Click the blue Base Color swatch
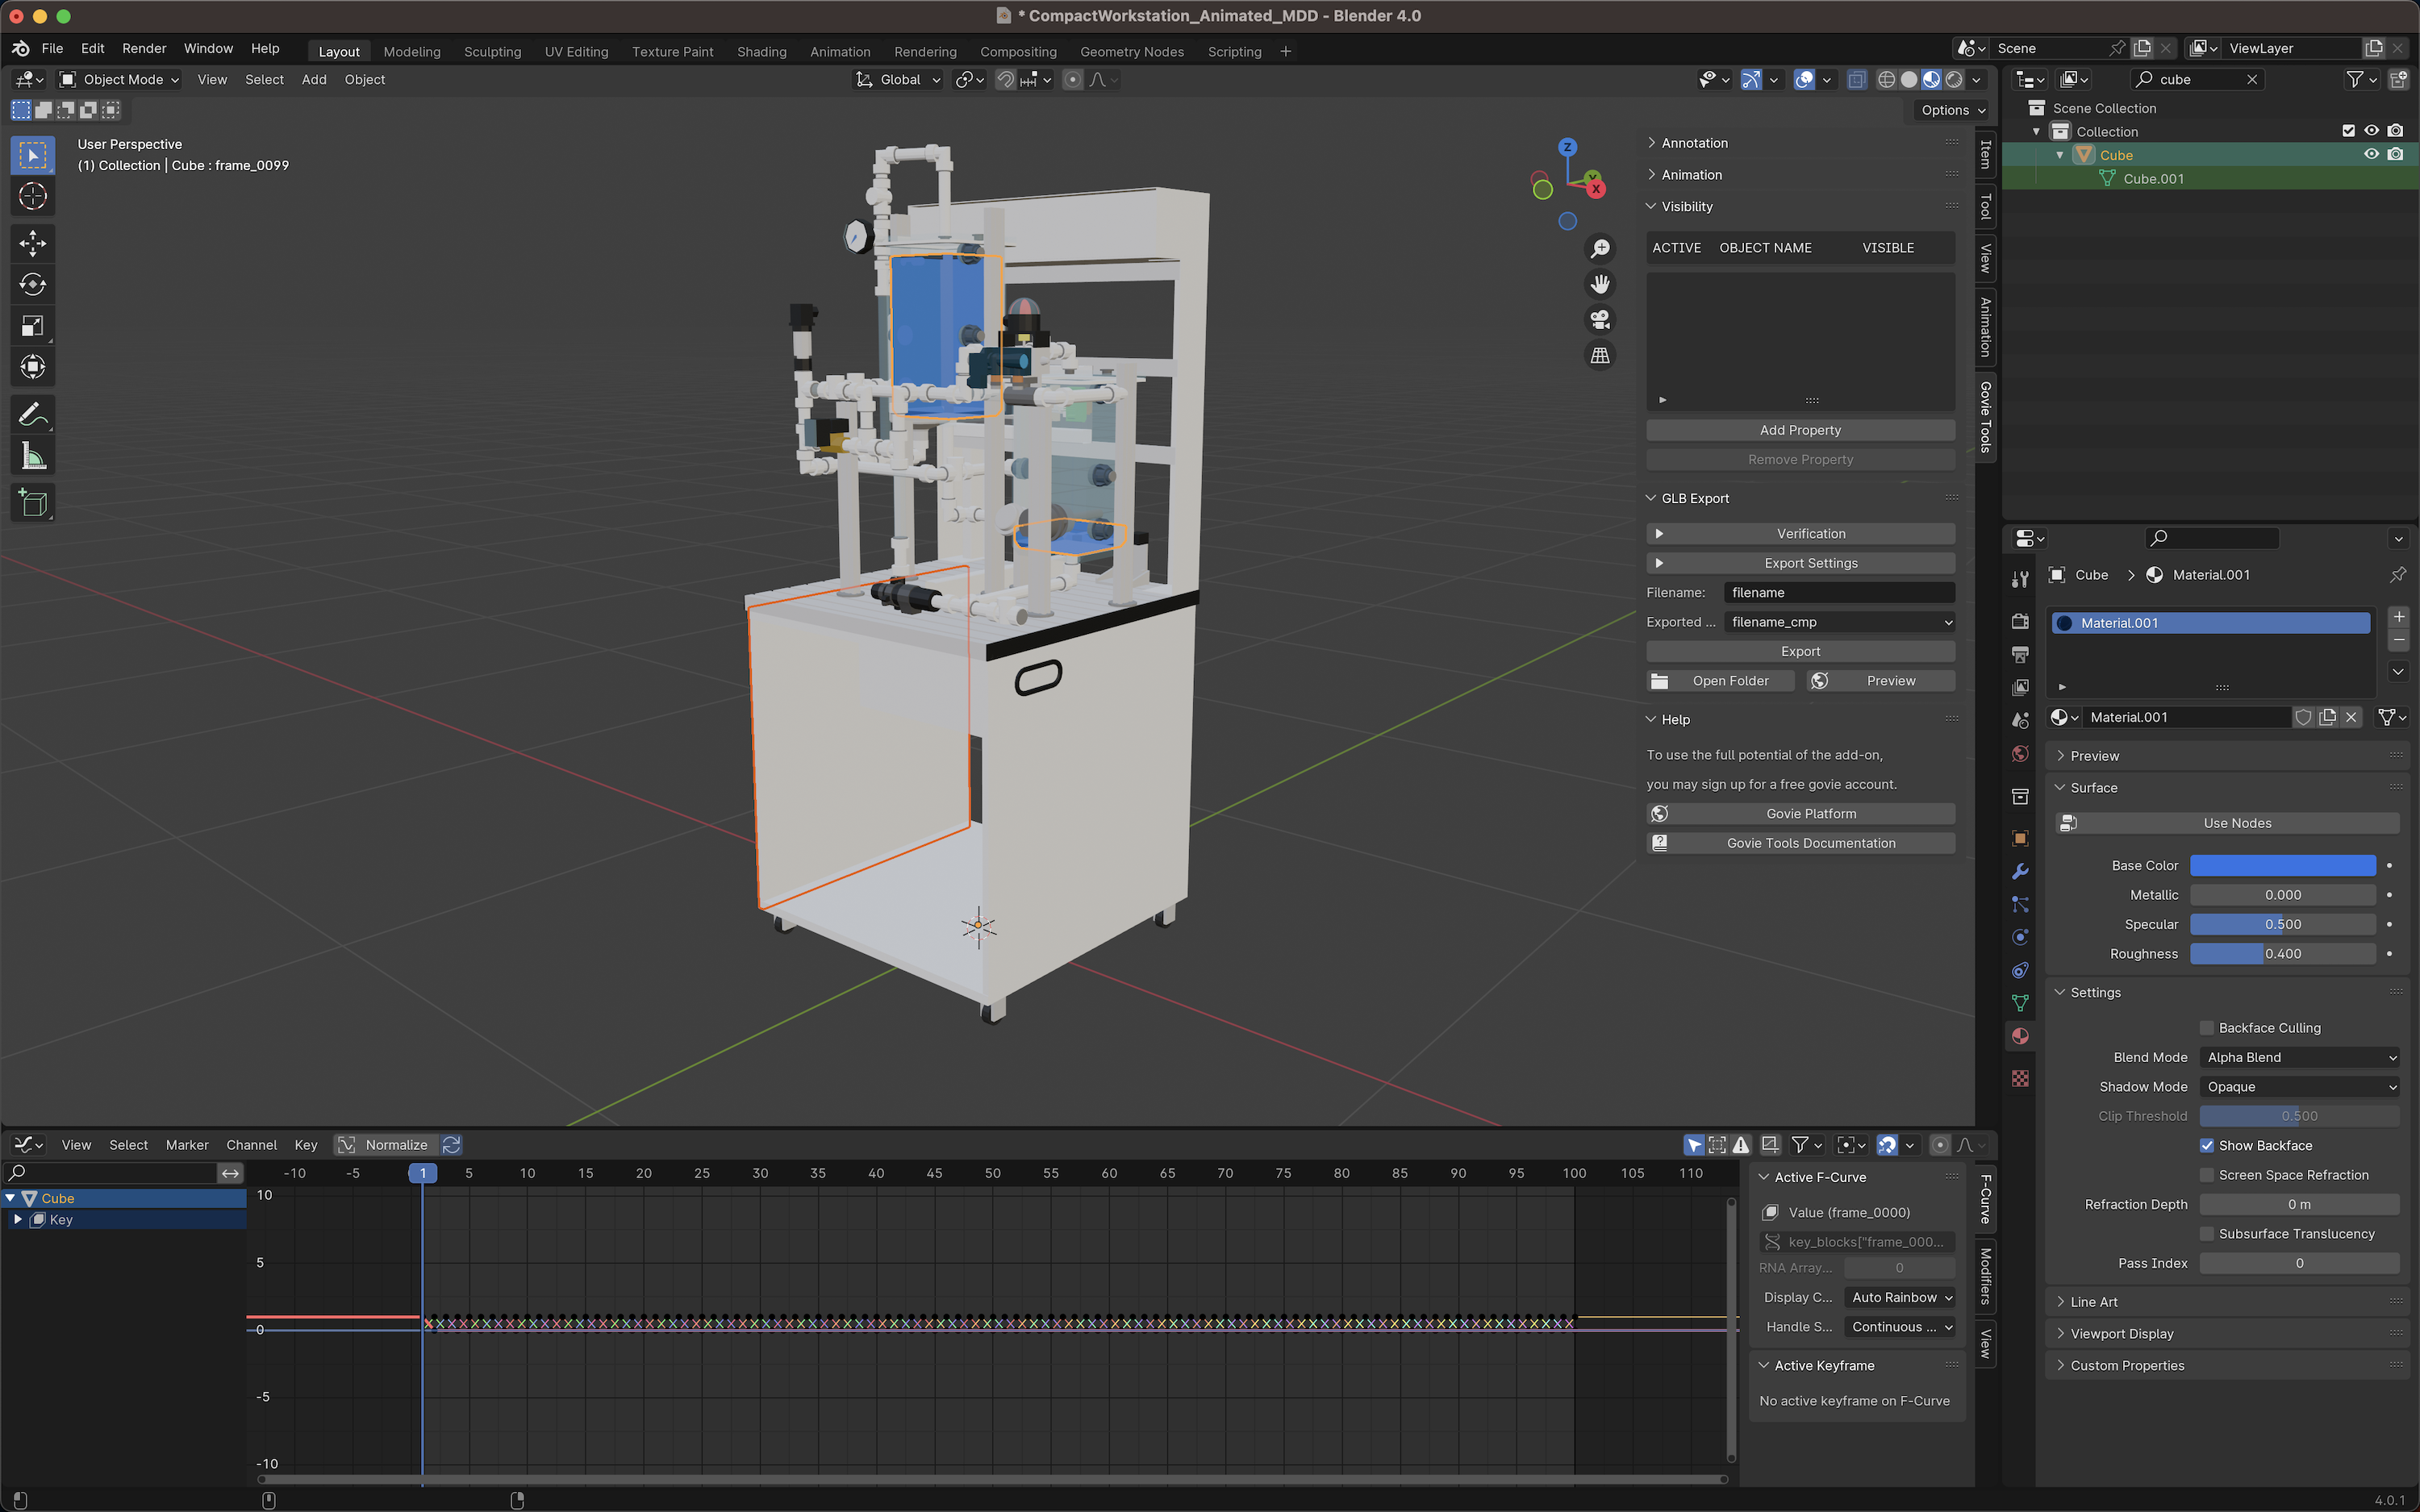Viewport: 2420px width, 1512px height. pyautogui.click(x=2282, y=865)
